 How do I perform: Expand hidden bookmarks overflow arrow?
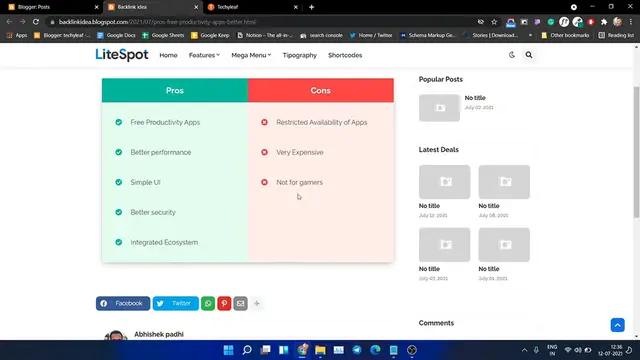(x=530, y=36)
